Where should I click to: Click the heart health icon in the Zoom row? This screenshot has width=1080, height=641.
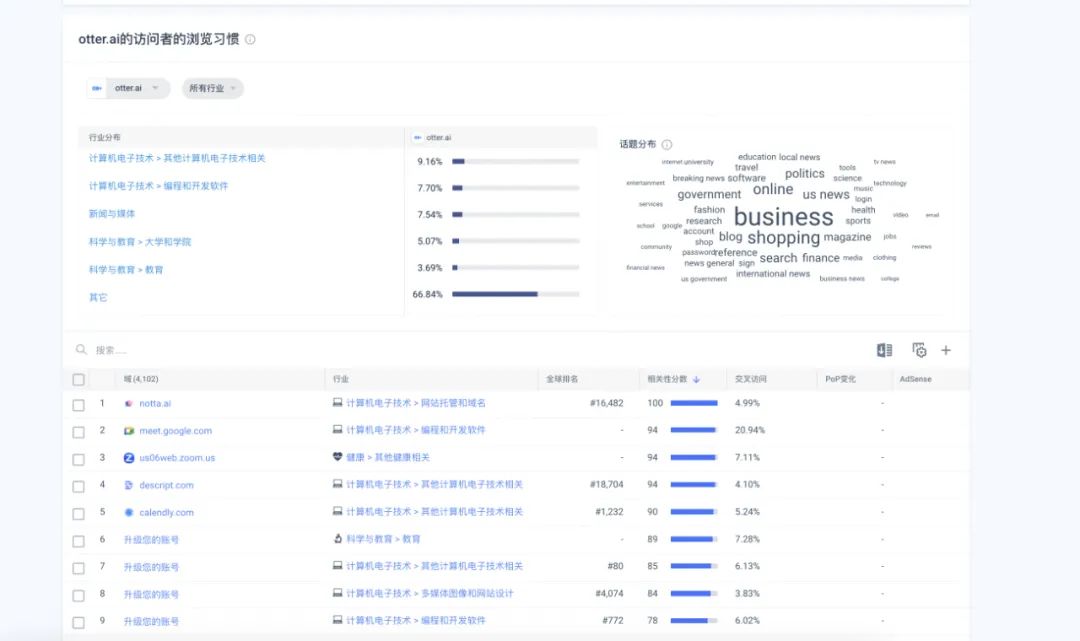pos(338,456)
